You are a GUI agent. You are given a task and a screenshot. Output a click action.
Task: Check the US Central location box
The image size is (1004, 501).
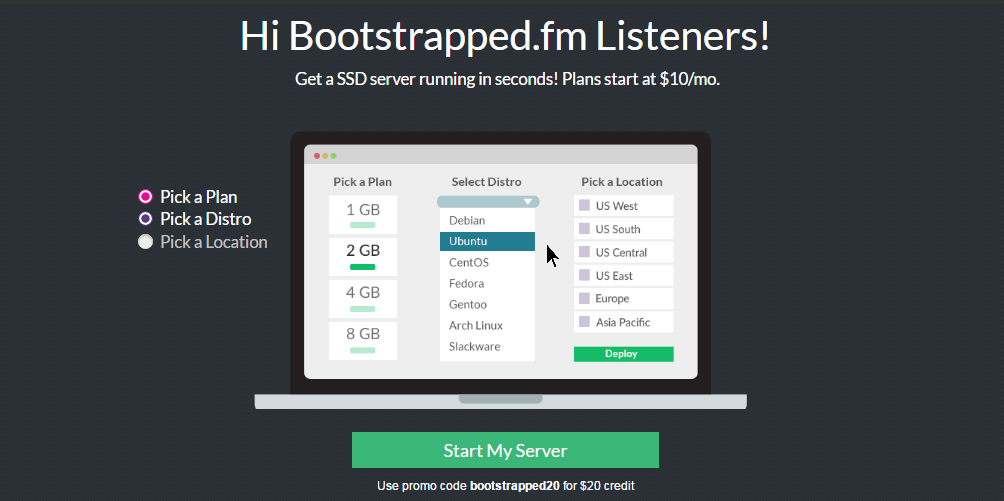(x=584, y=252)
